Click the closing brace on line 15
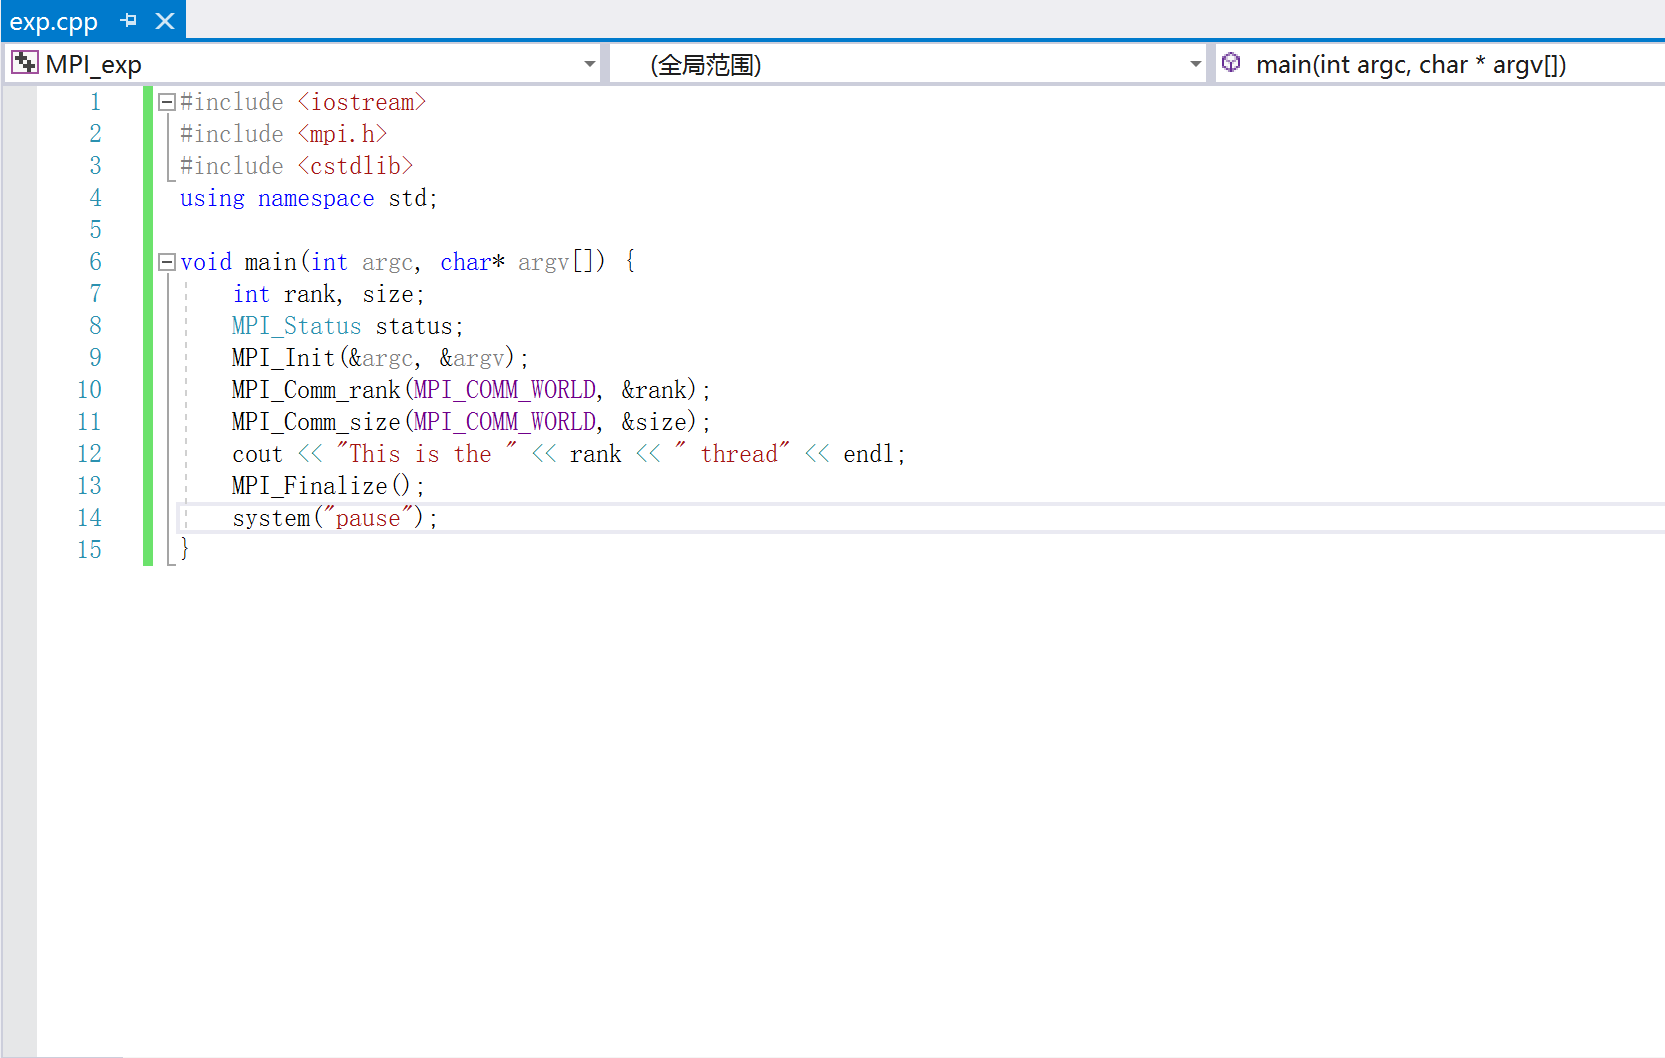This screenshot has width=1665, height=1058. point(184,549)
